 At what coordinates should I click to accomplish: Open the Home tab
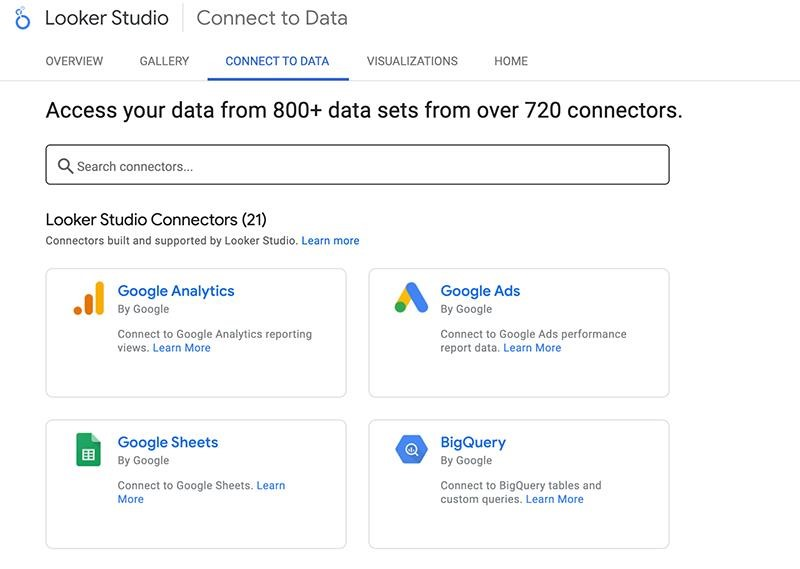pos(511,61)
